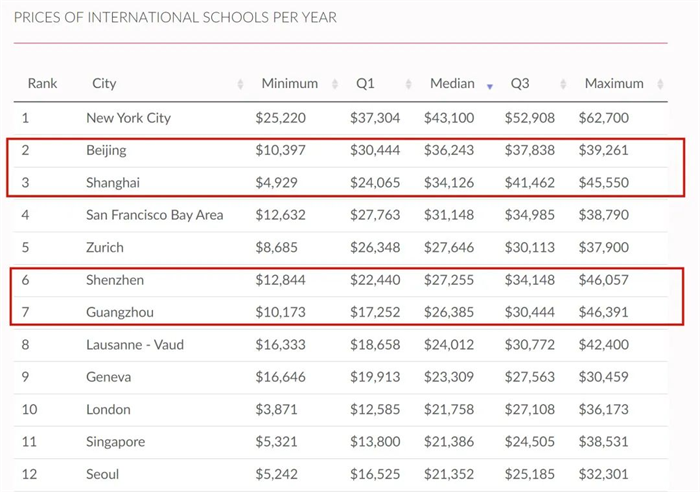Select the Zurich table row
Screen dimensions: 700x492
coord(341,248)
